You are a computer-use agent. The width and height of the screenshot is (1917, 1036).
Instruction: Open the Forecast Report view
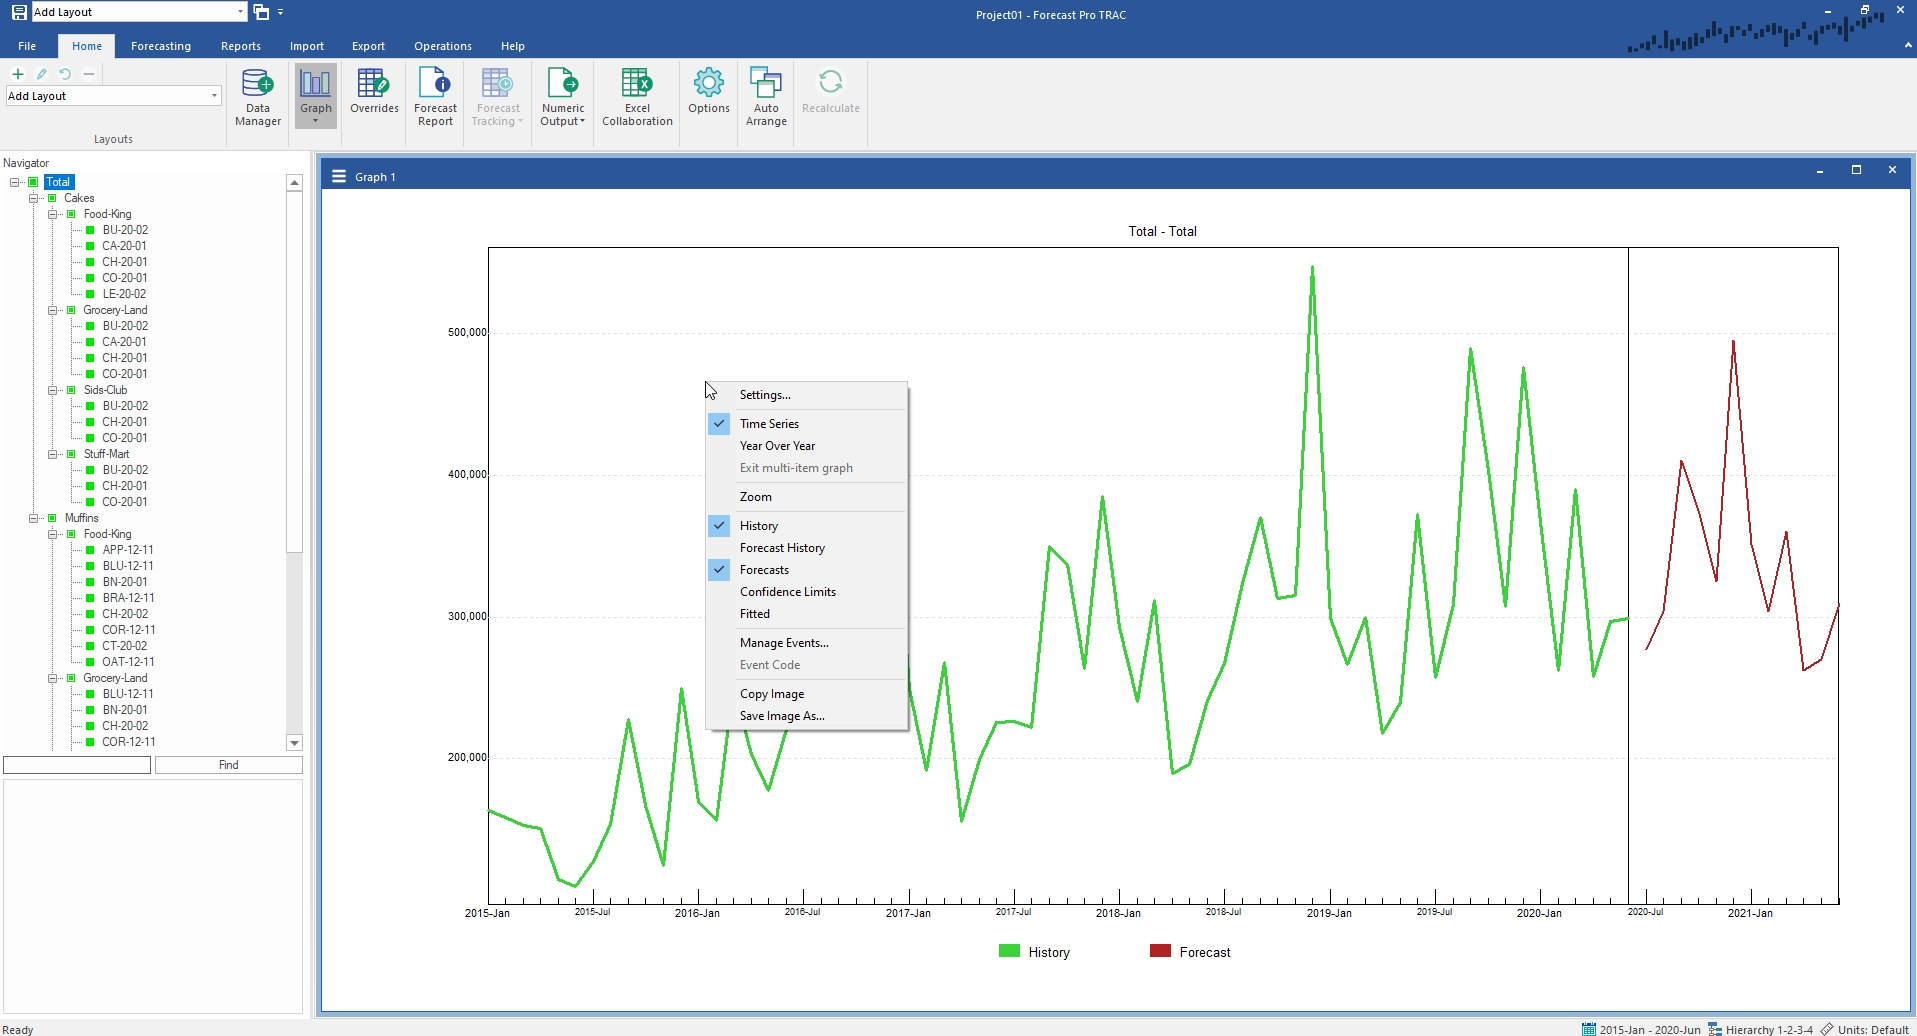pyautogui.click(x=435, y=97)
